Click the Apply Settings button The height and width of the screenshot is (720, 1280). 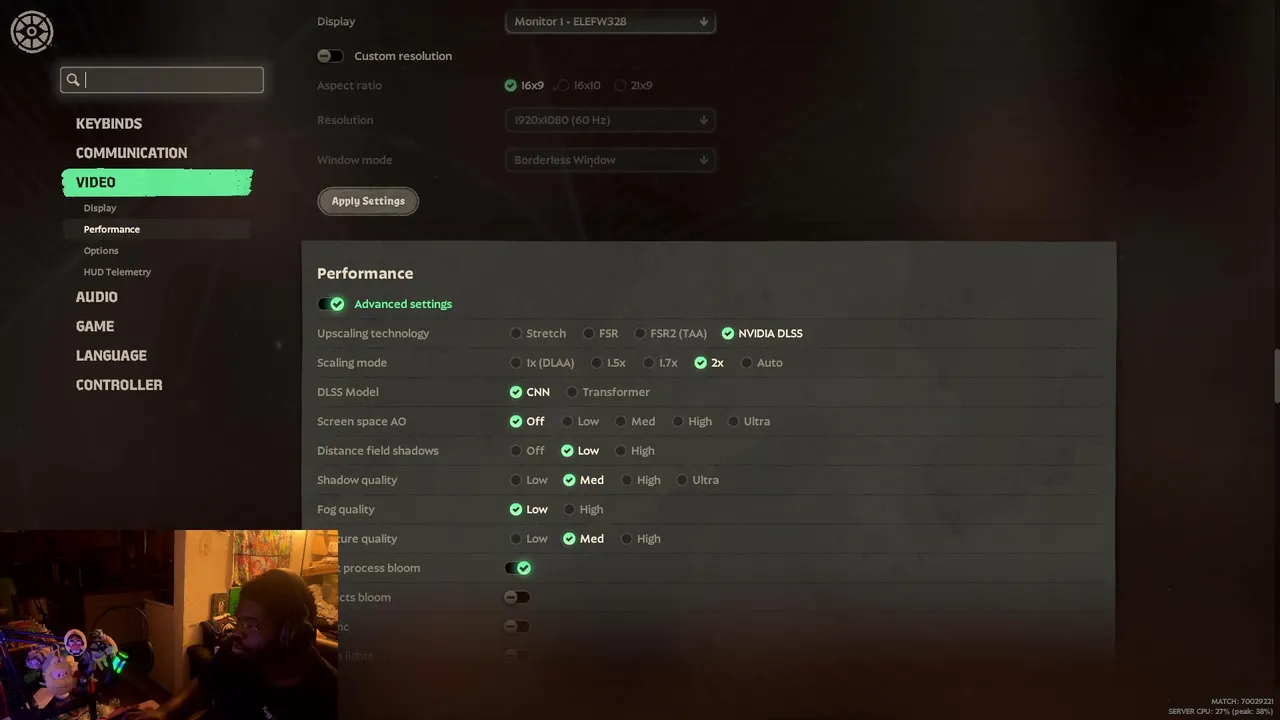tap(368, 201)
